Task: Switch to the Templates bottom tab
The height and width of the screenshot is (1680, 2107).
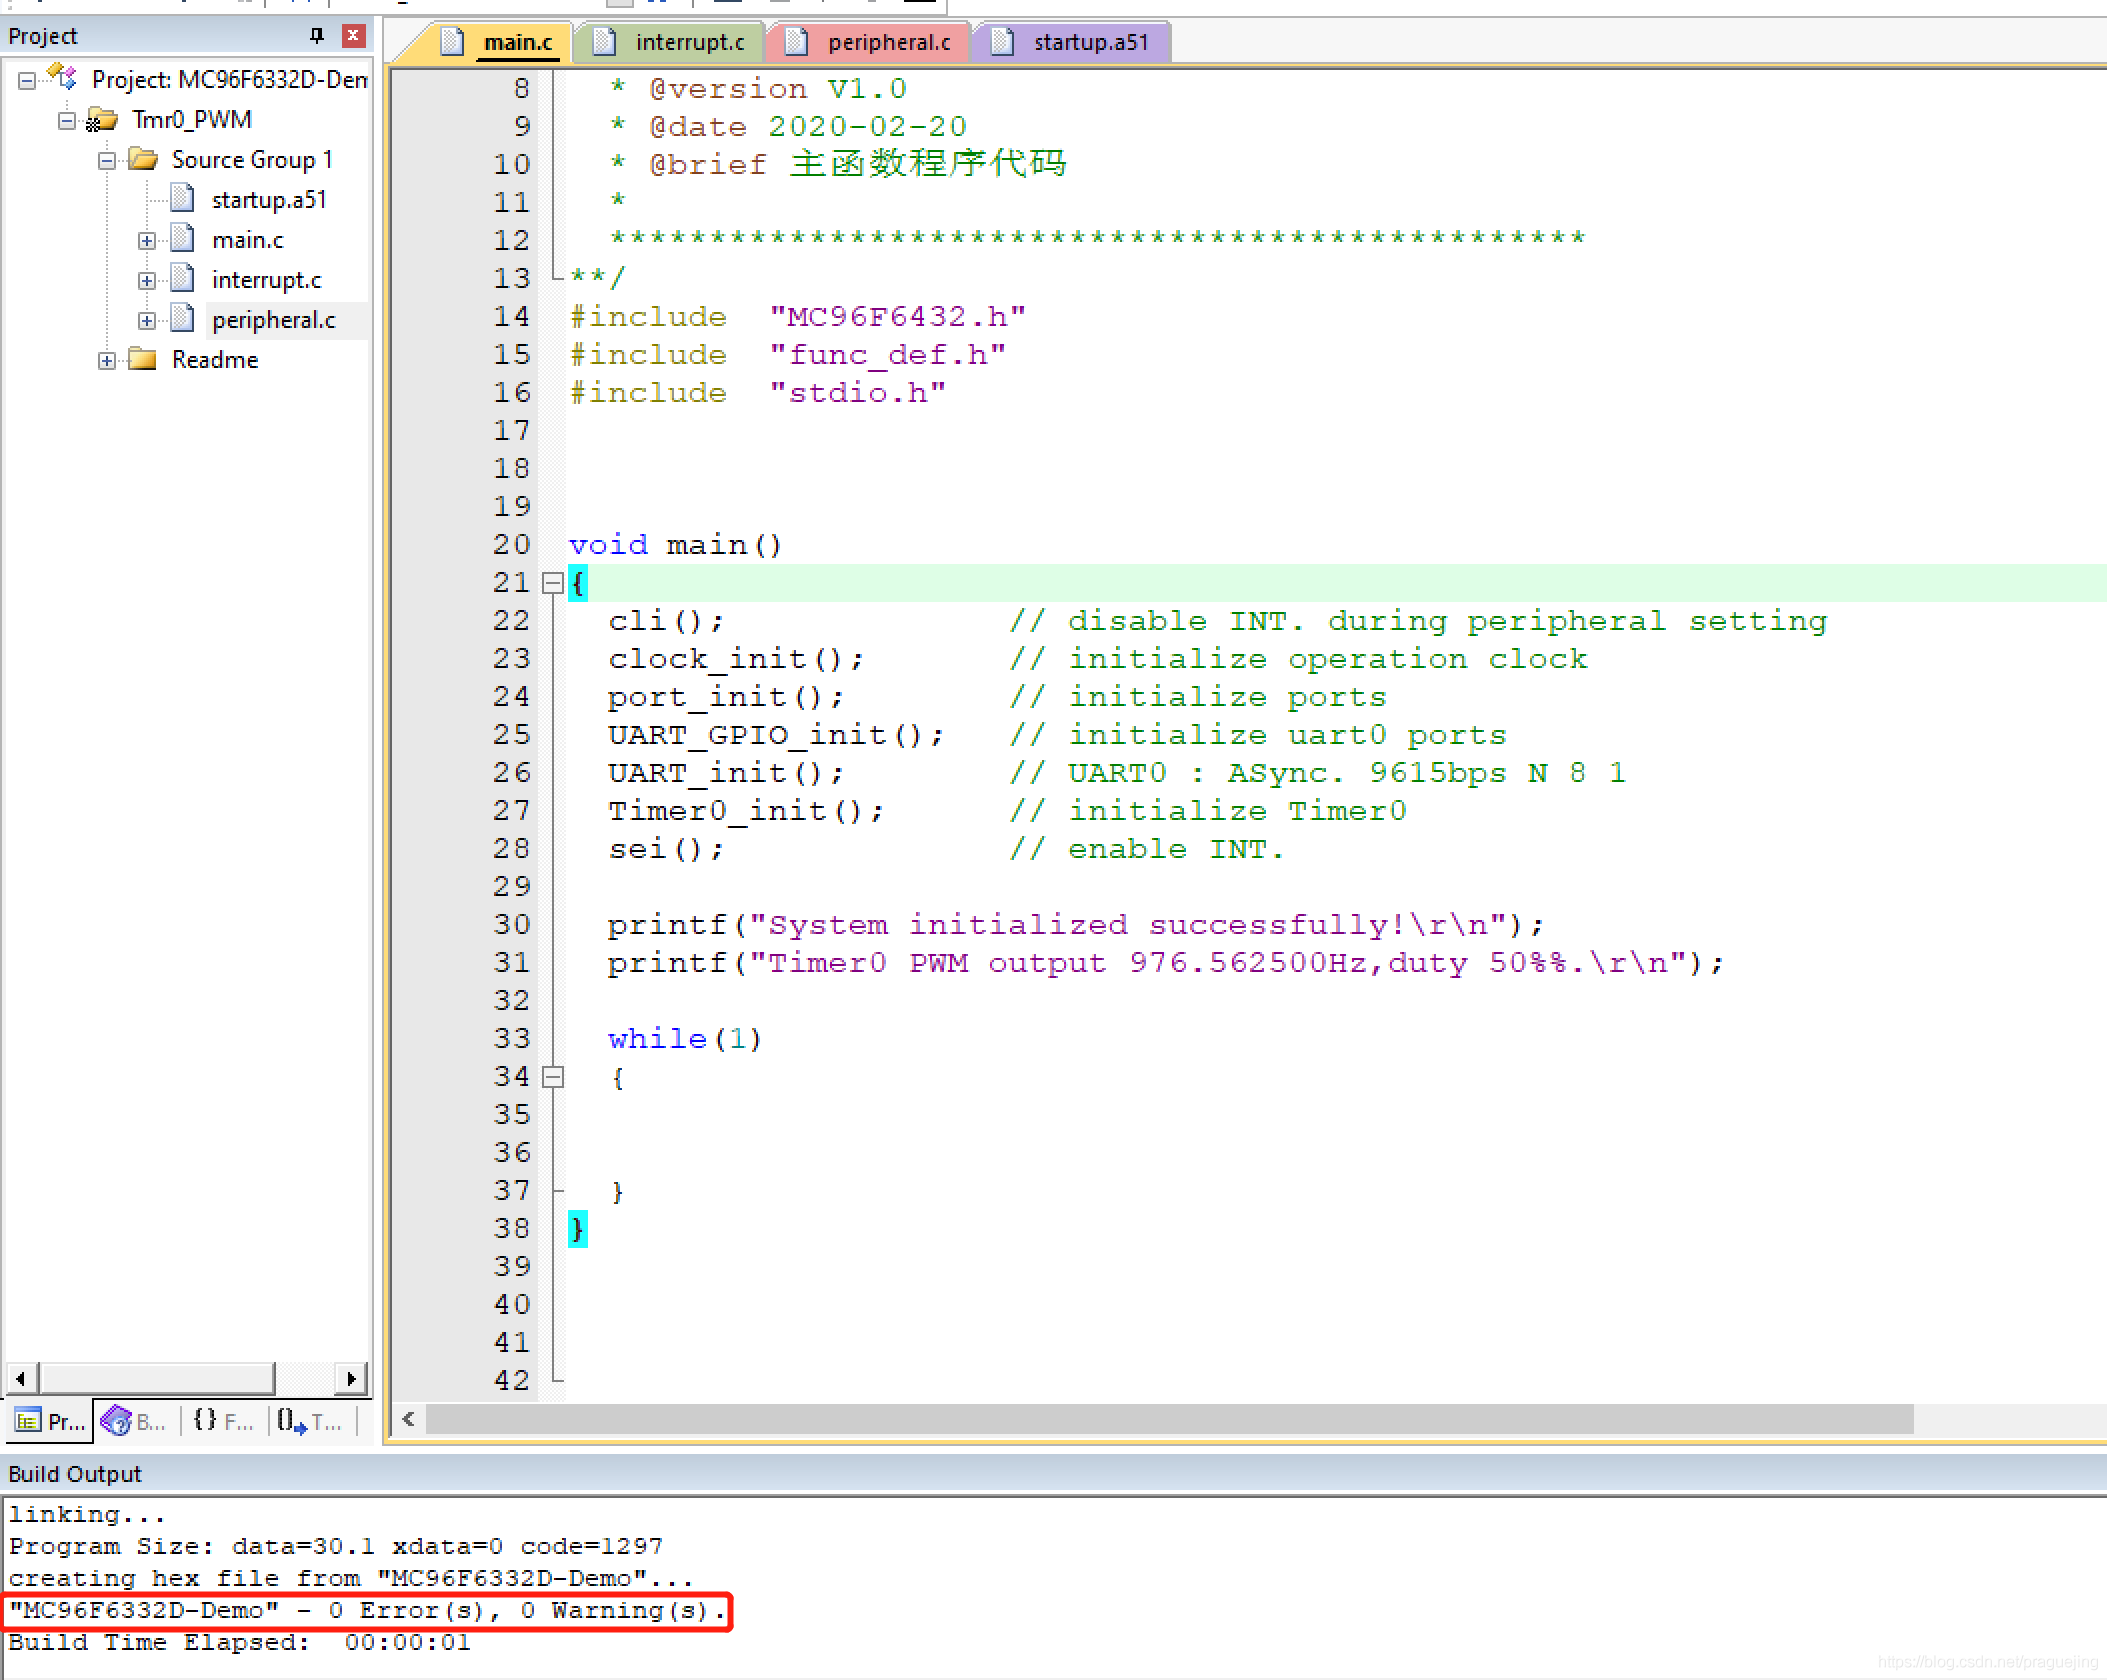Action: click(x=310, y=1421)
